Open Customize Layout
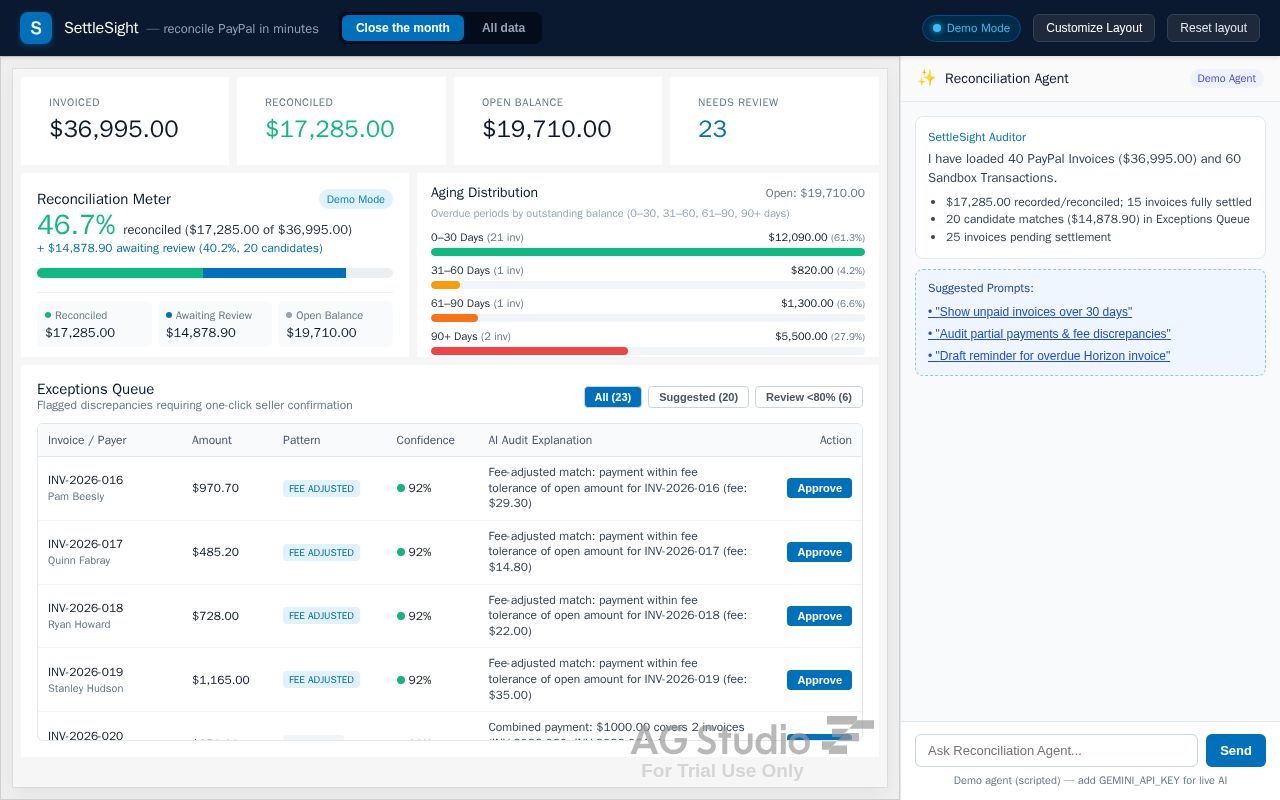The height and width of the screenshot is (800, 1280). [x=1094, y=28]
